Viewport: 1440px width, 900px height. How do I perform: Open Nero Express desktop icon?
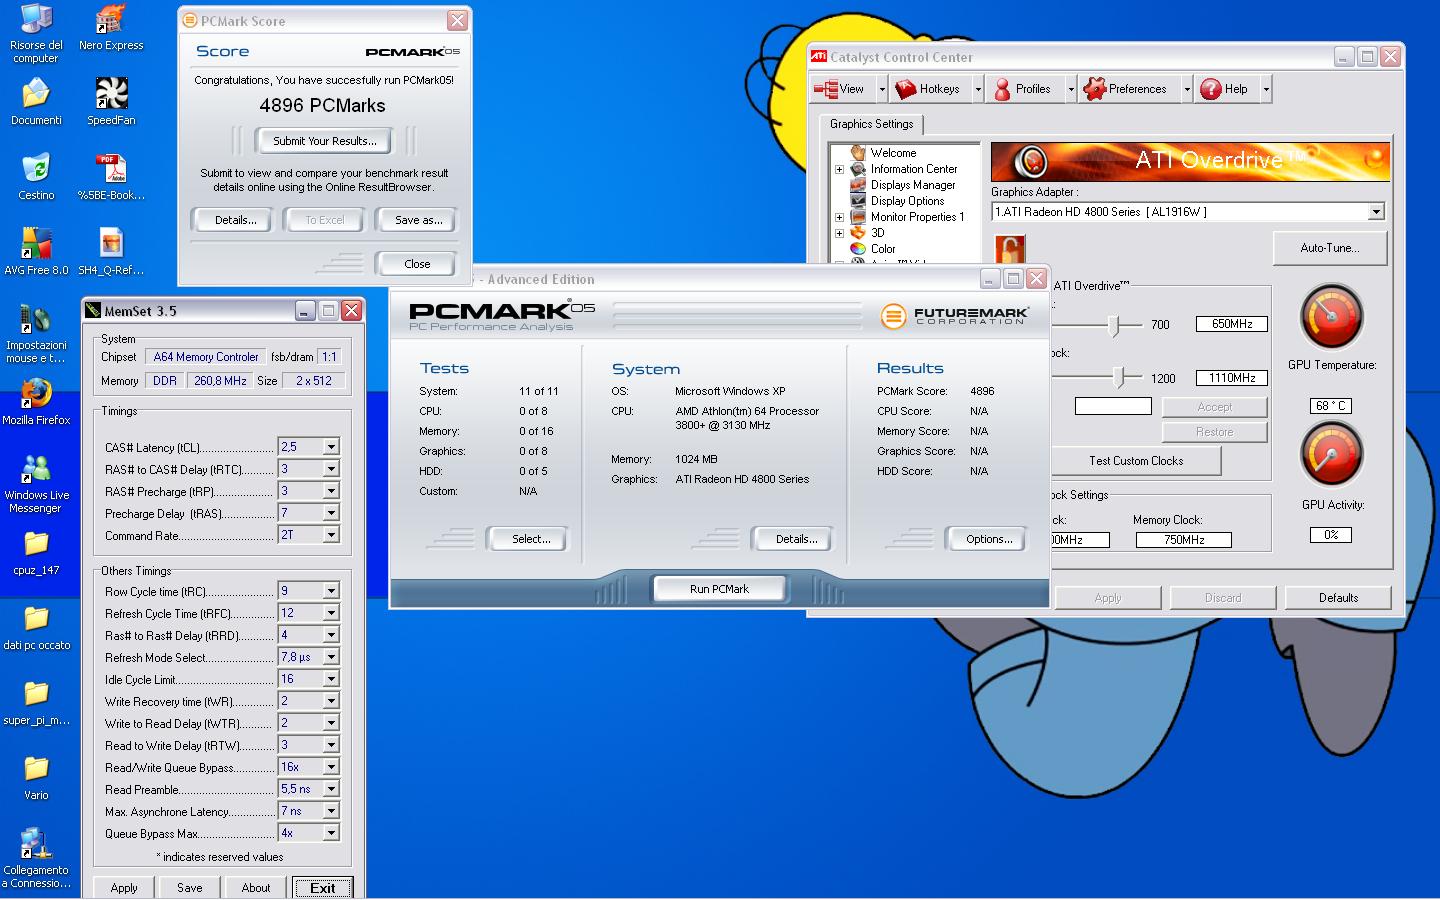[111, 27]
